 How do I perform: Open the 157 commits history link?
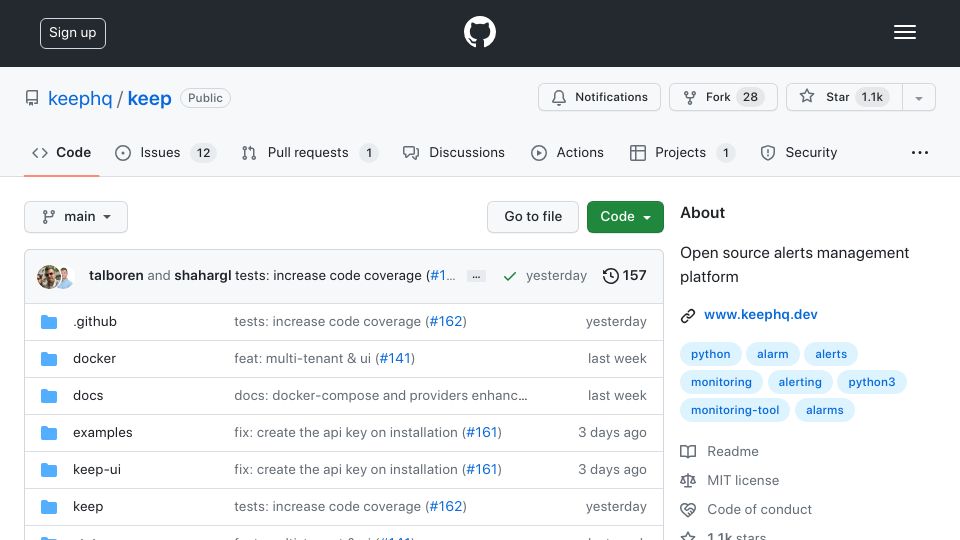click(x=624, y=276)
